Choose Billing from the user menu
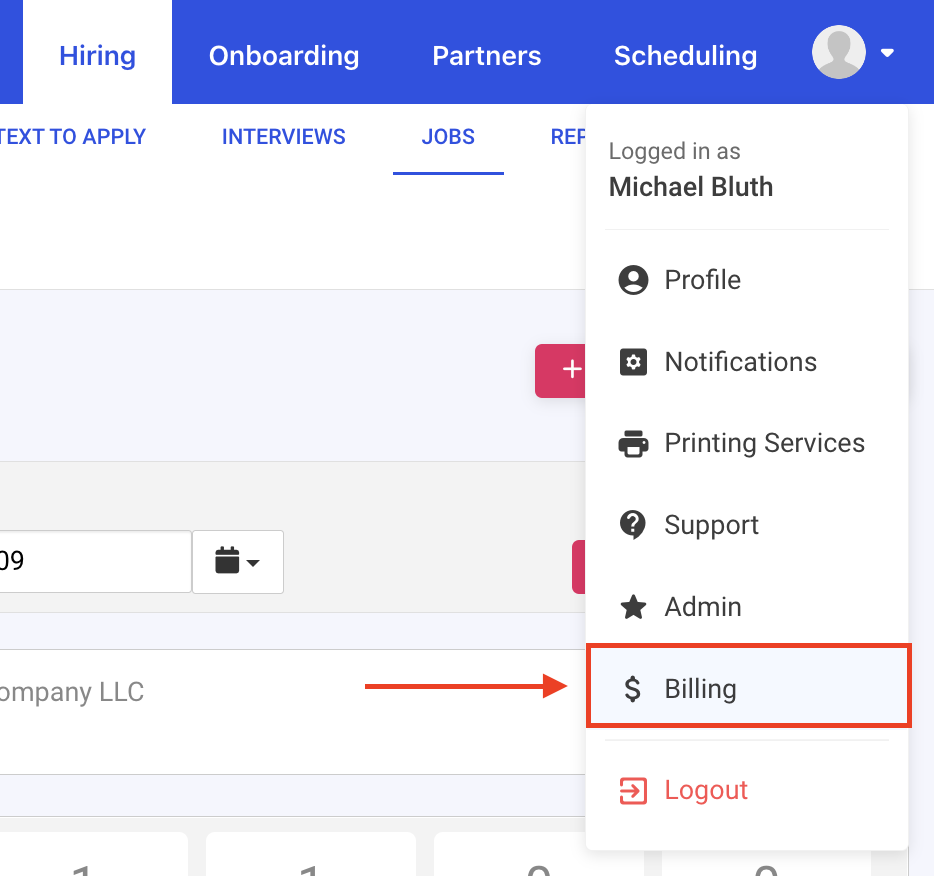This screenshot has width=934, height=876. point(700,689)
